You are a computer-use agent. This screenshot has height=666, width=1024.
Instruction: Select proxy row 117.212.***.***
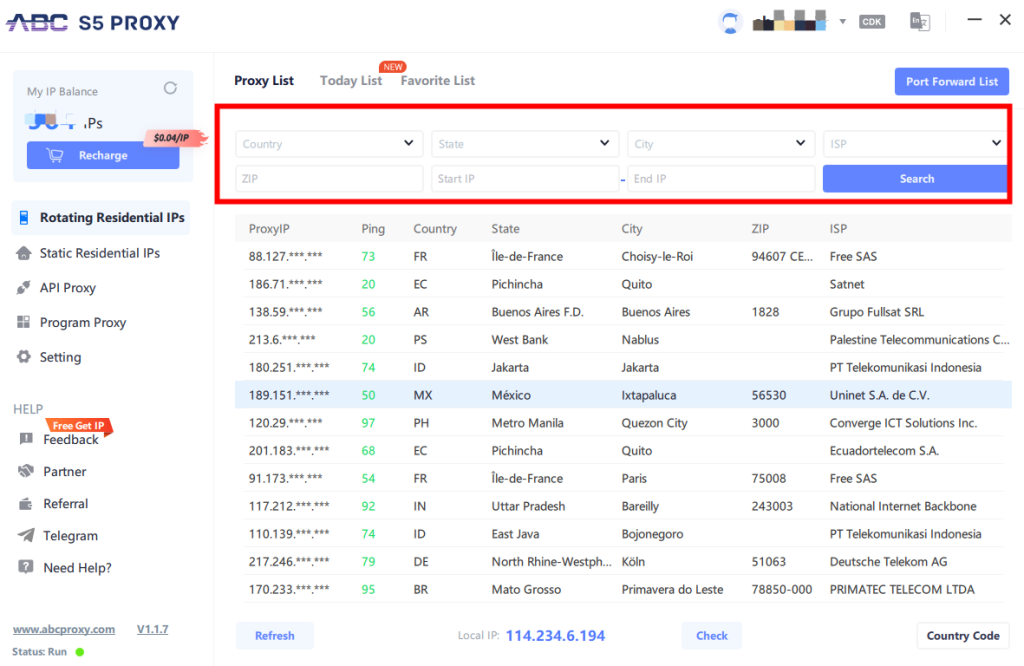coord(623,506)
